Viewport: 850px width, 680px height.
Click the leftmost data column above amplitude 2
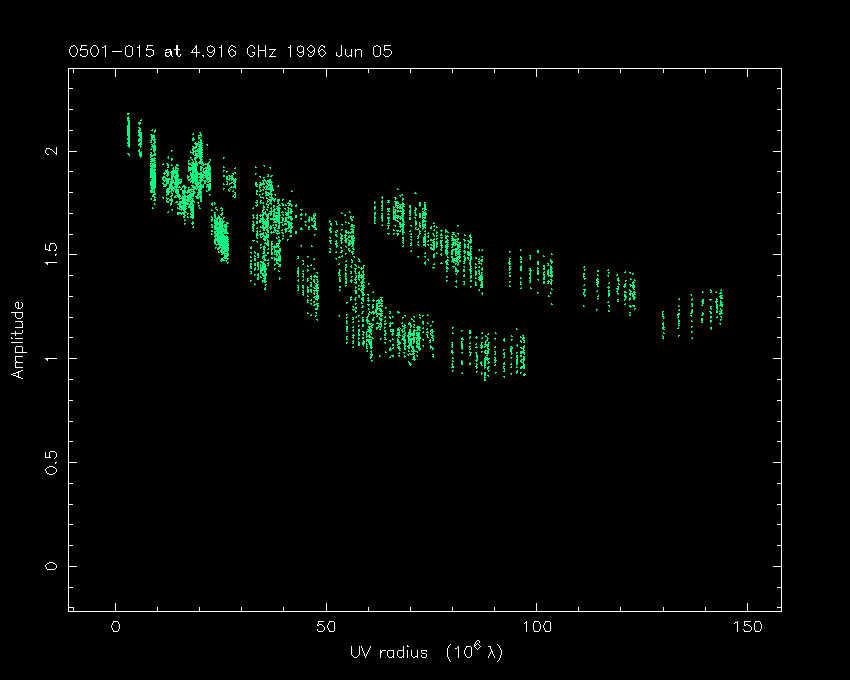[x=128, y=135]
